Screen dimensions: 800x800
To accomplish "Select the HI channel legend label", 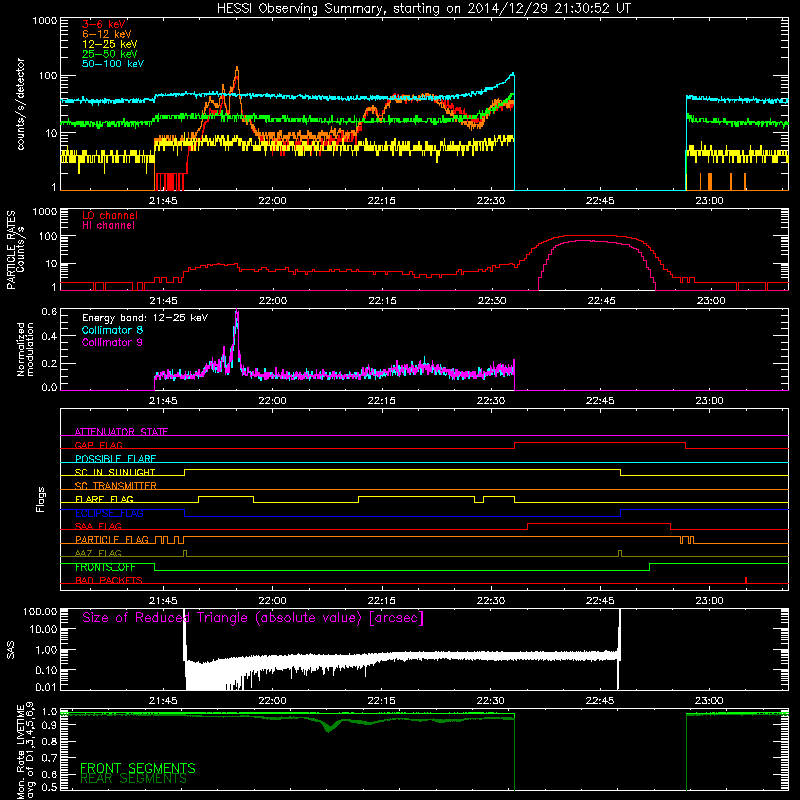I will 108,226.
